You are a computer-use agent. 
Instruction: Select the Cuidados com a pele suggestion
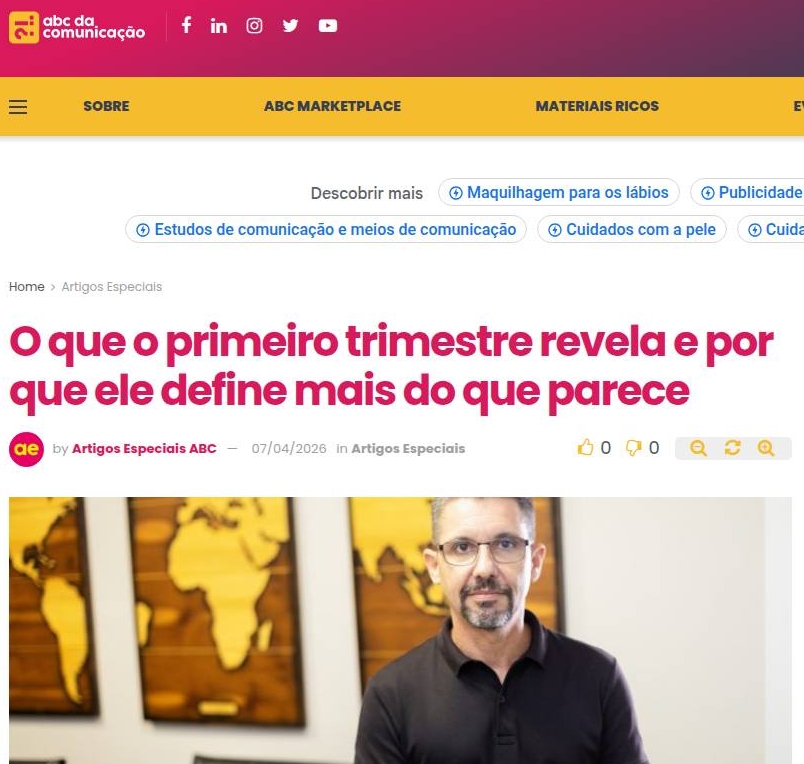tap(632, 229)
